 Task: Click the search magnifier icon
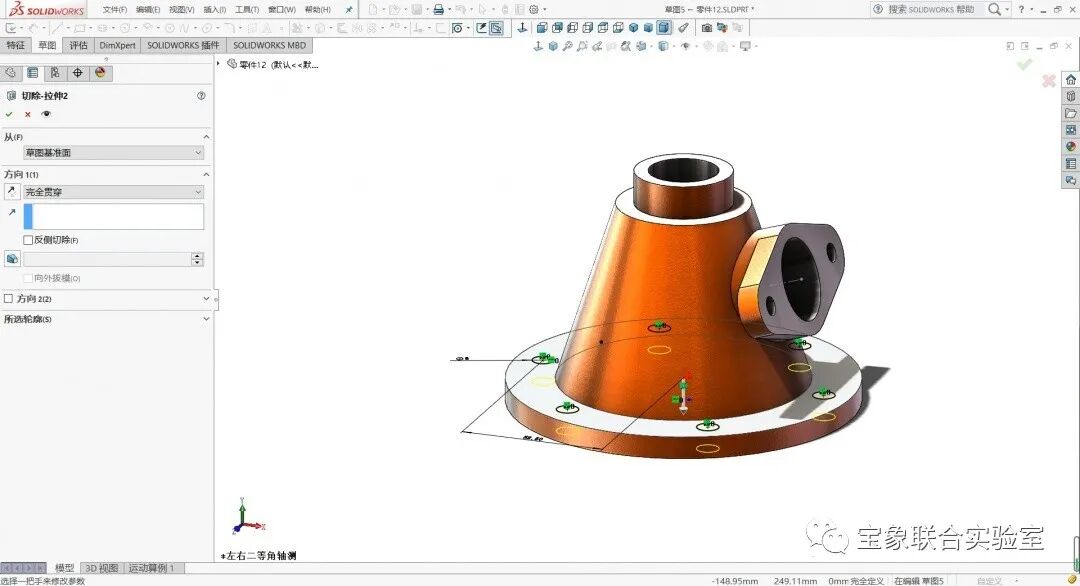coord(994,9)
